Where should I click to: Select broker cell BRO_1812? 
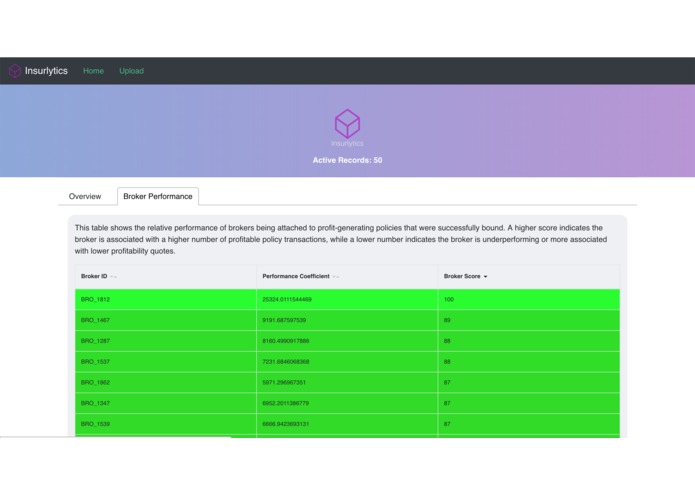pos(166,300)
